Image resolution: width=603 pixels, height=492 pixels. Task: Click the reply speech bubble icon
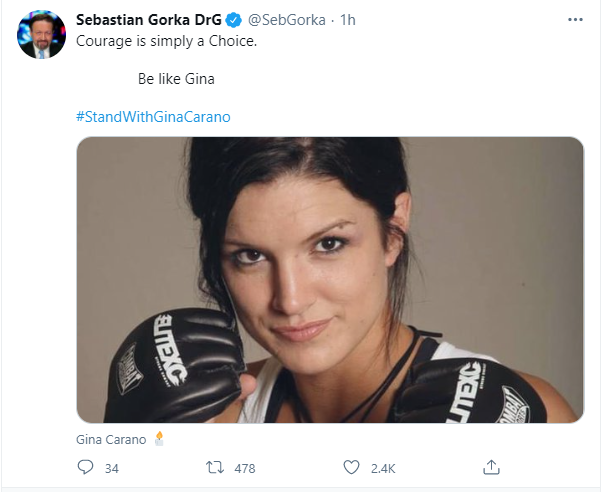(85, 467)
